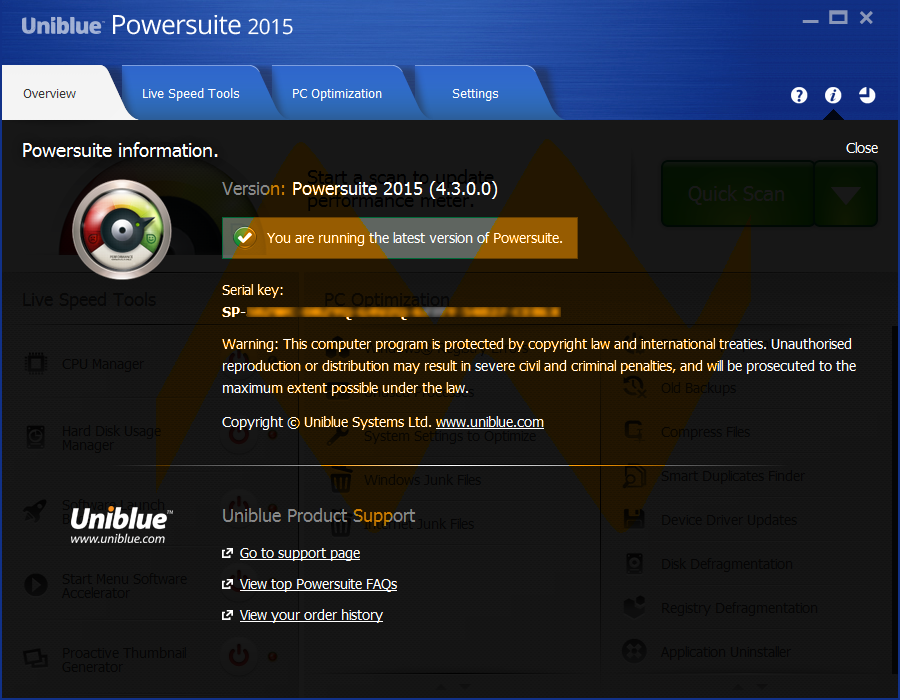Click the dimmed Software Launch rocket icon
Image resolution: width=900 pixels, height=700 pixels.
point(36,510)
